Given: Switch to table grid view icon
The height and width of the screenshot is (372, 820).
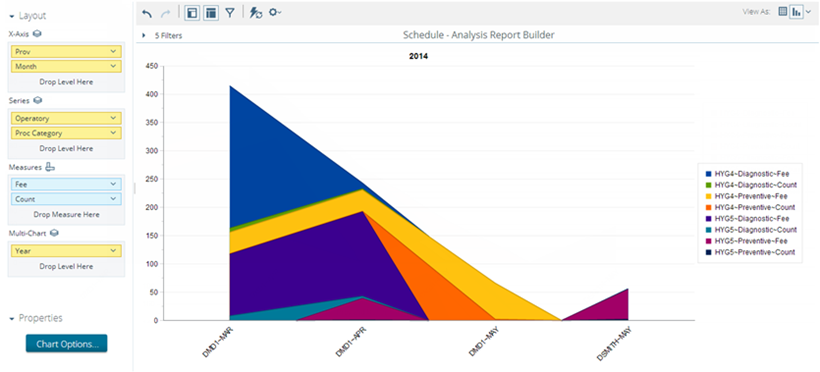Looking at the screenshot, I should click(783, 12).
